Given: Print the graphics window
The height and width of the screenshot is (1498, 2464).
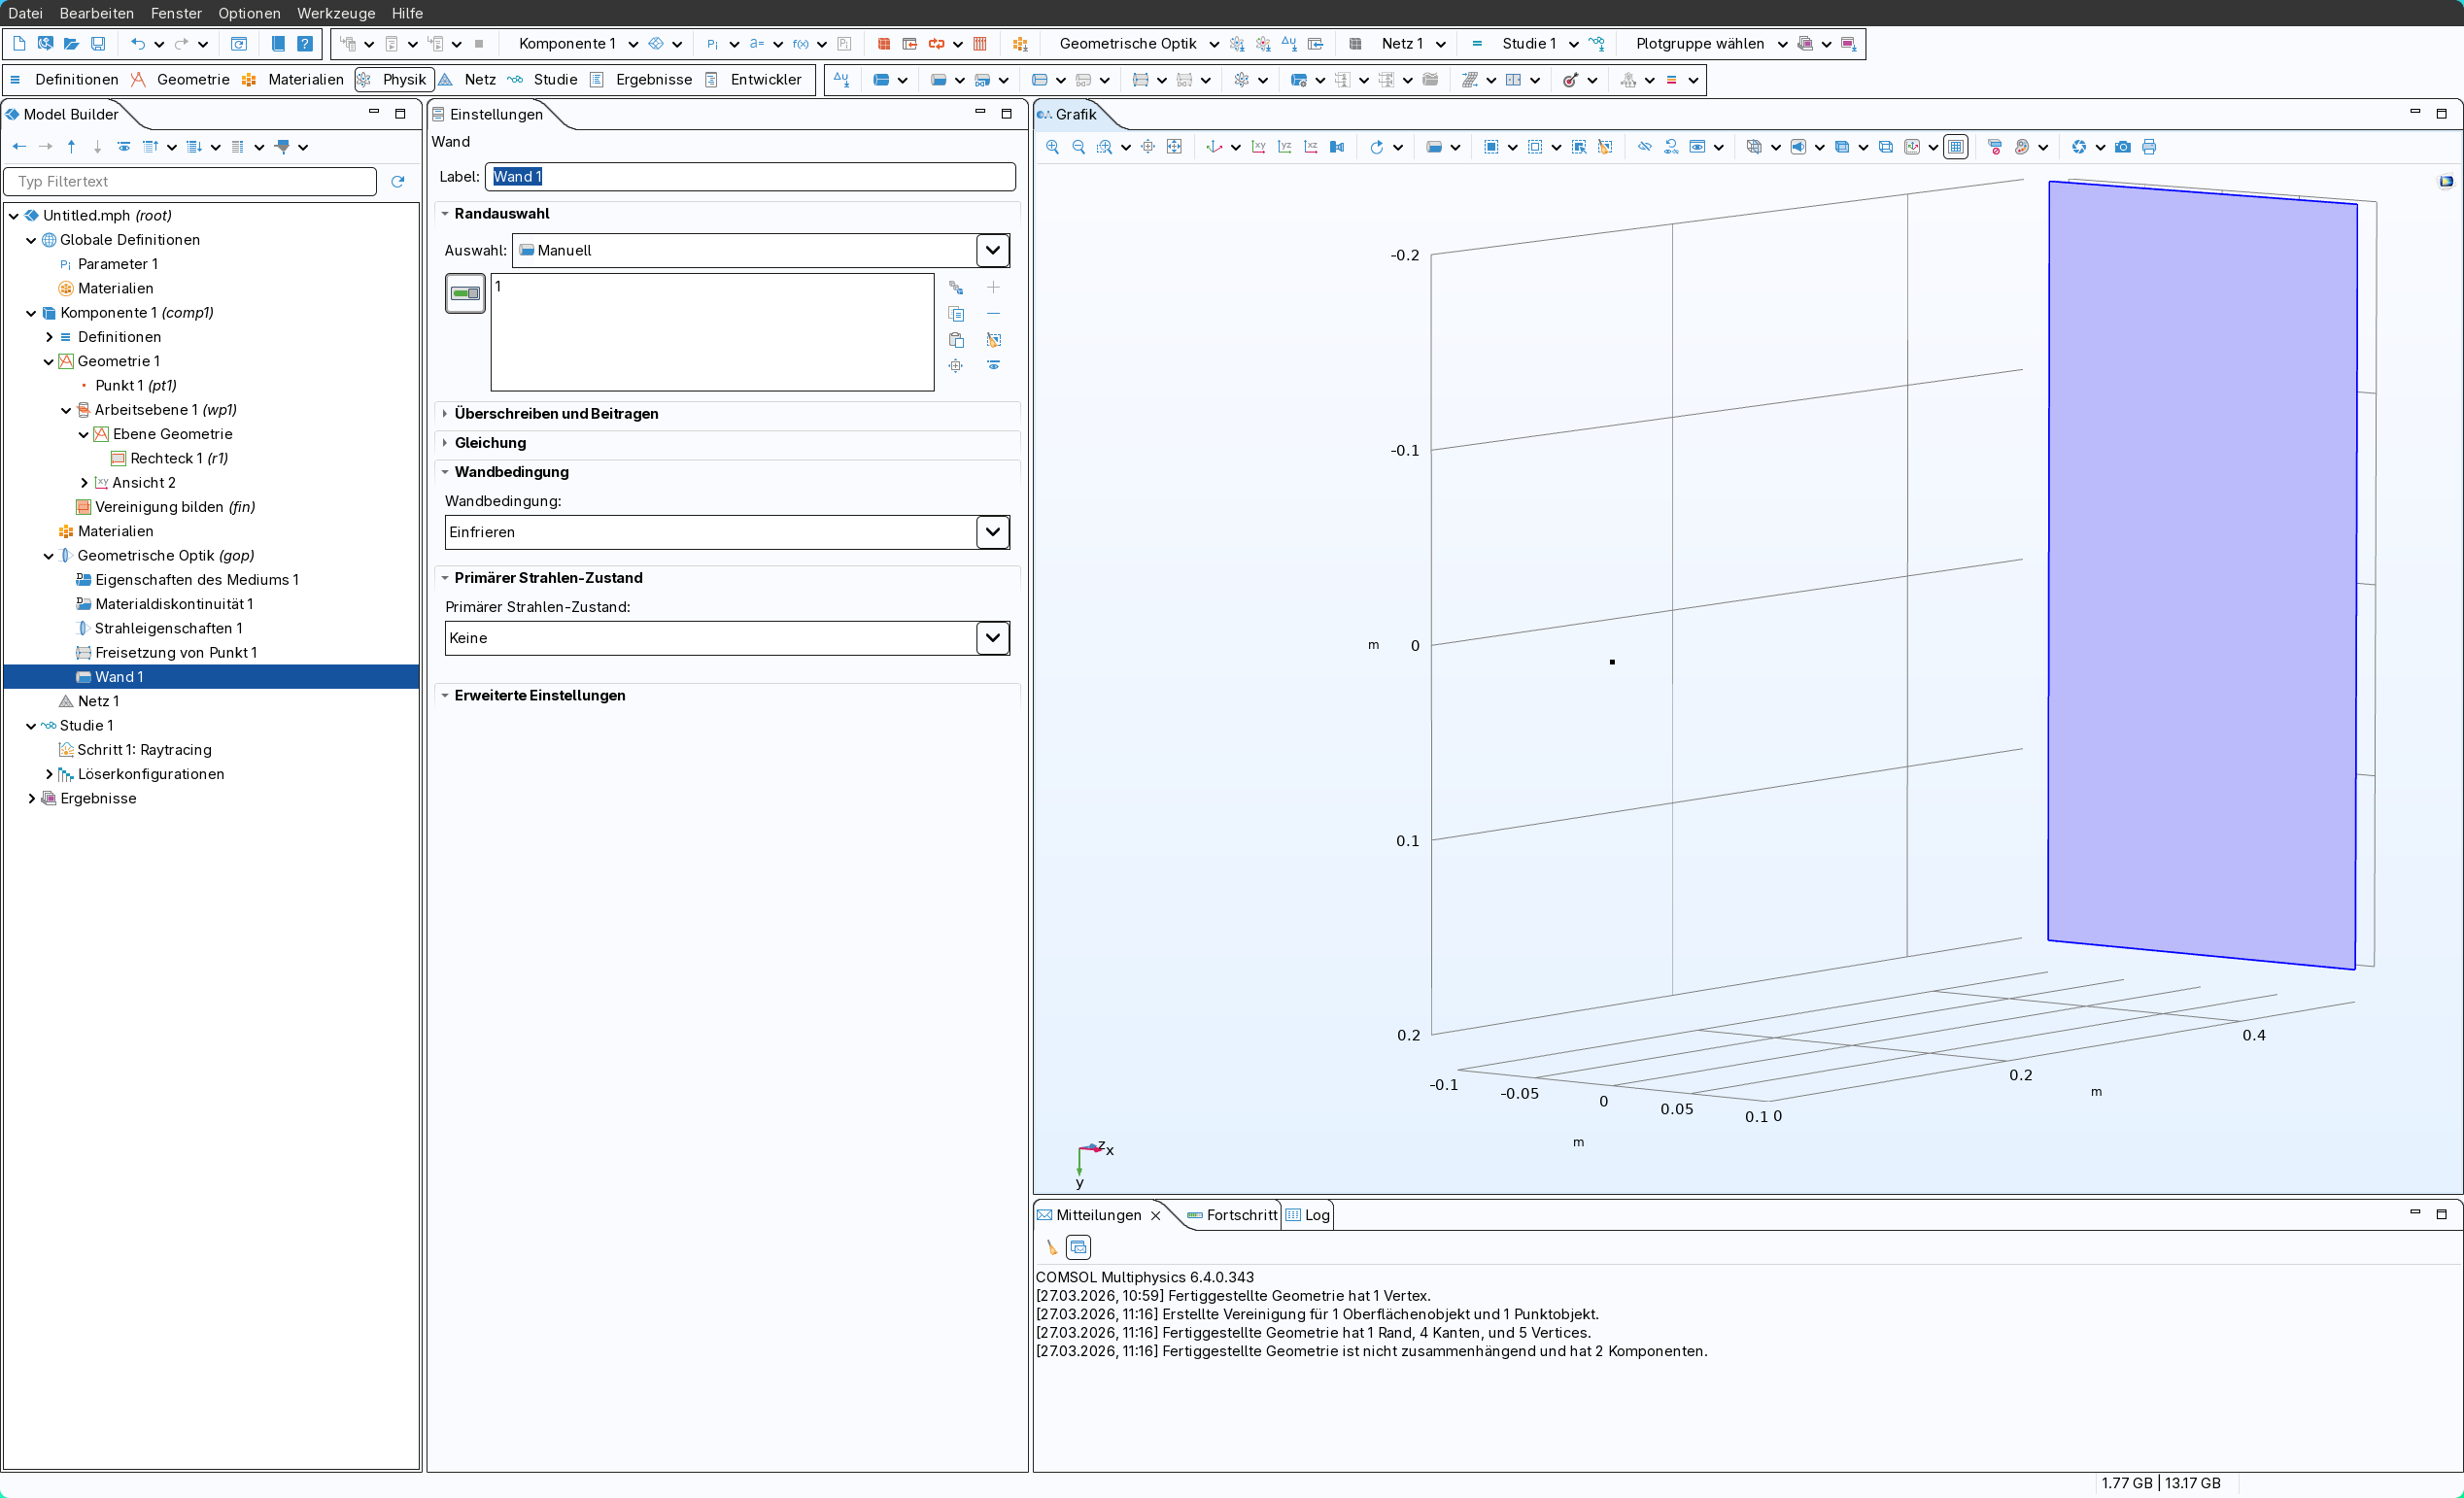Looking at the screenshot, I should point(2149,147).
